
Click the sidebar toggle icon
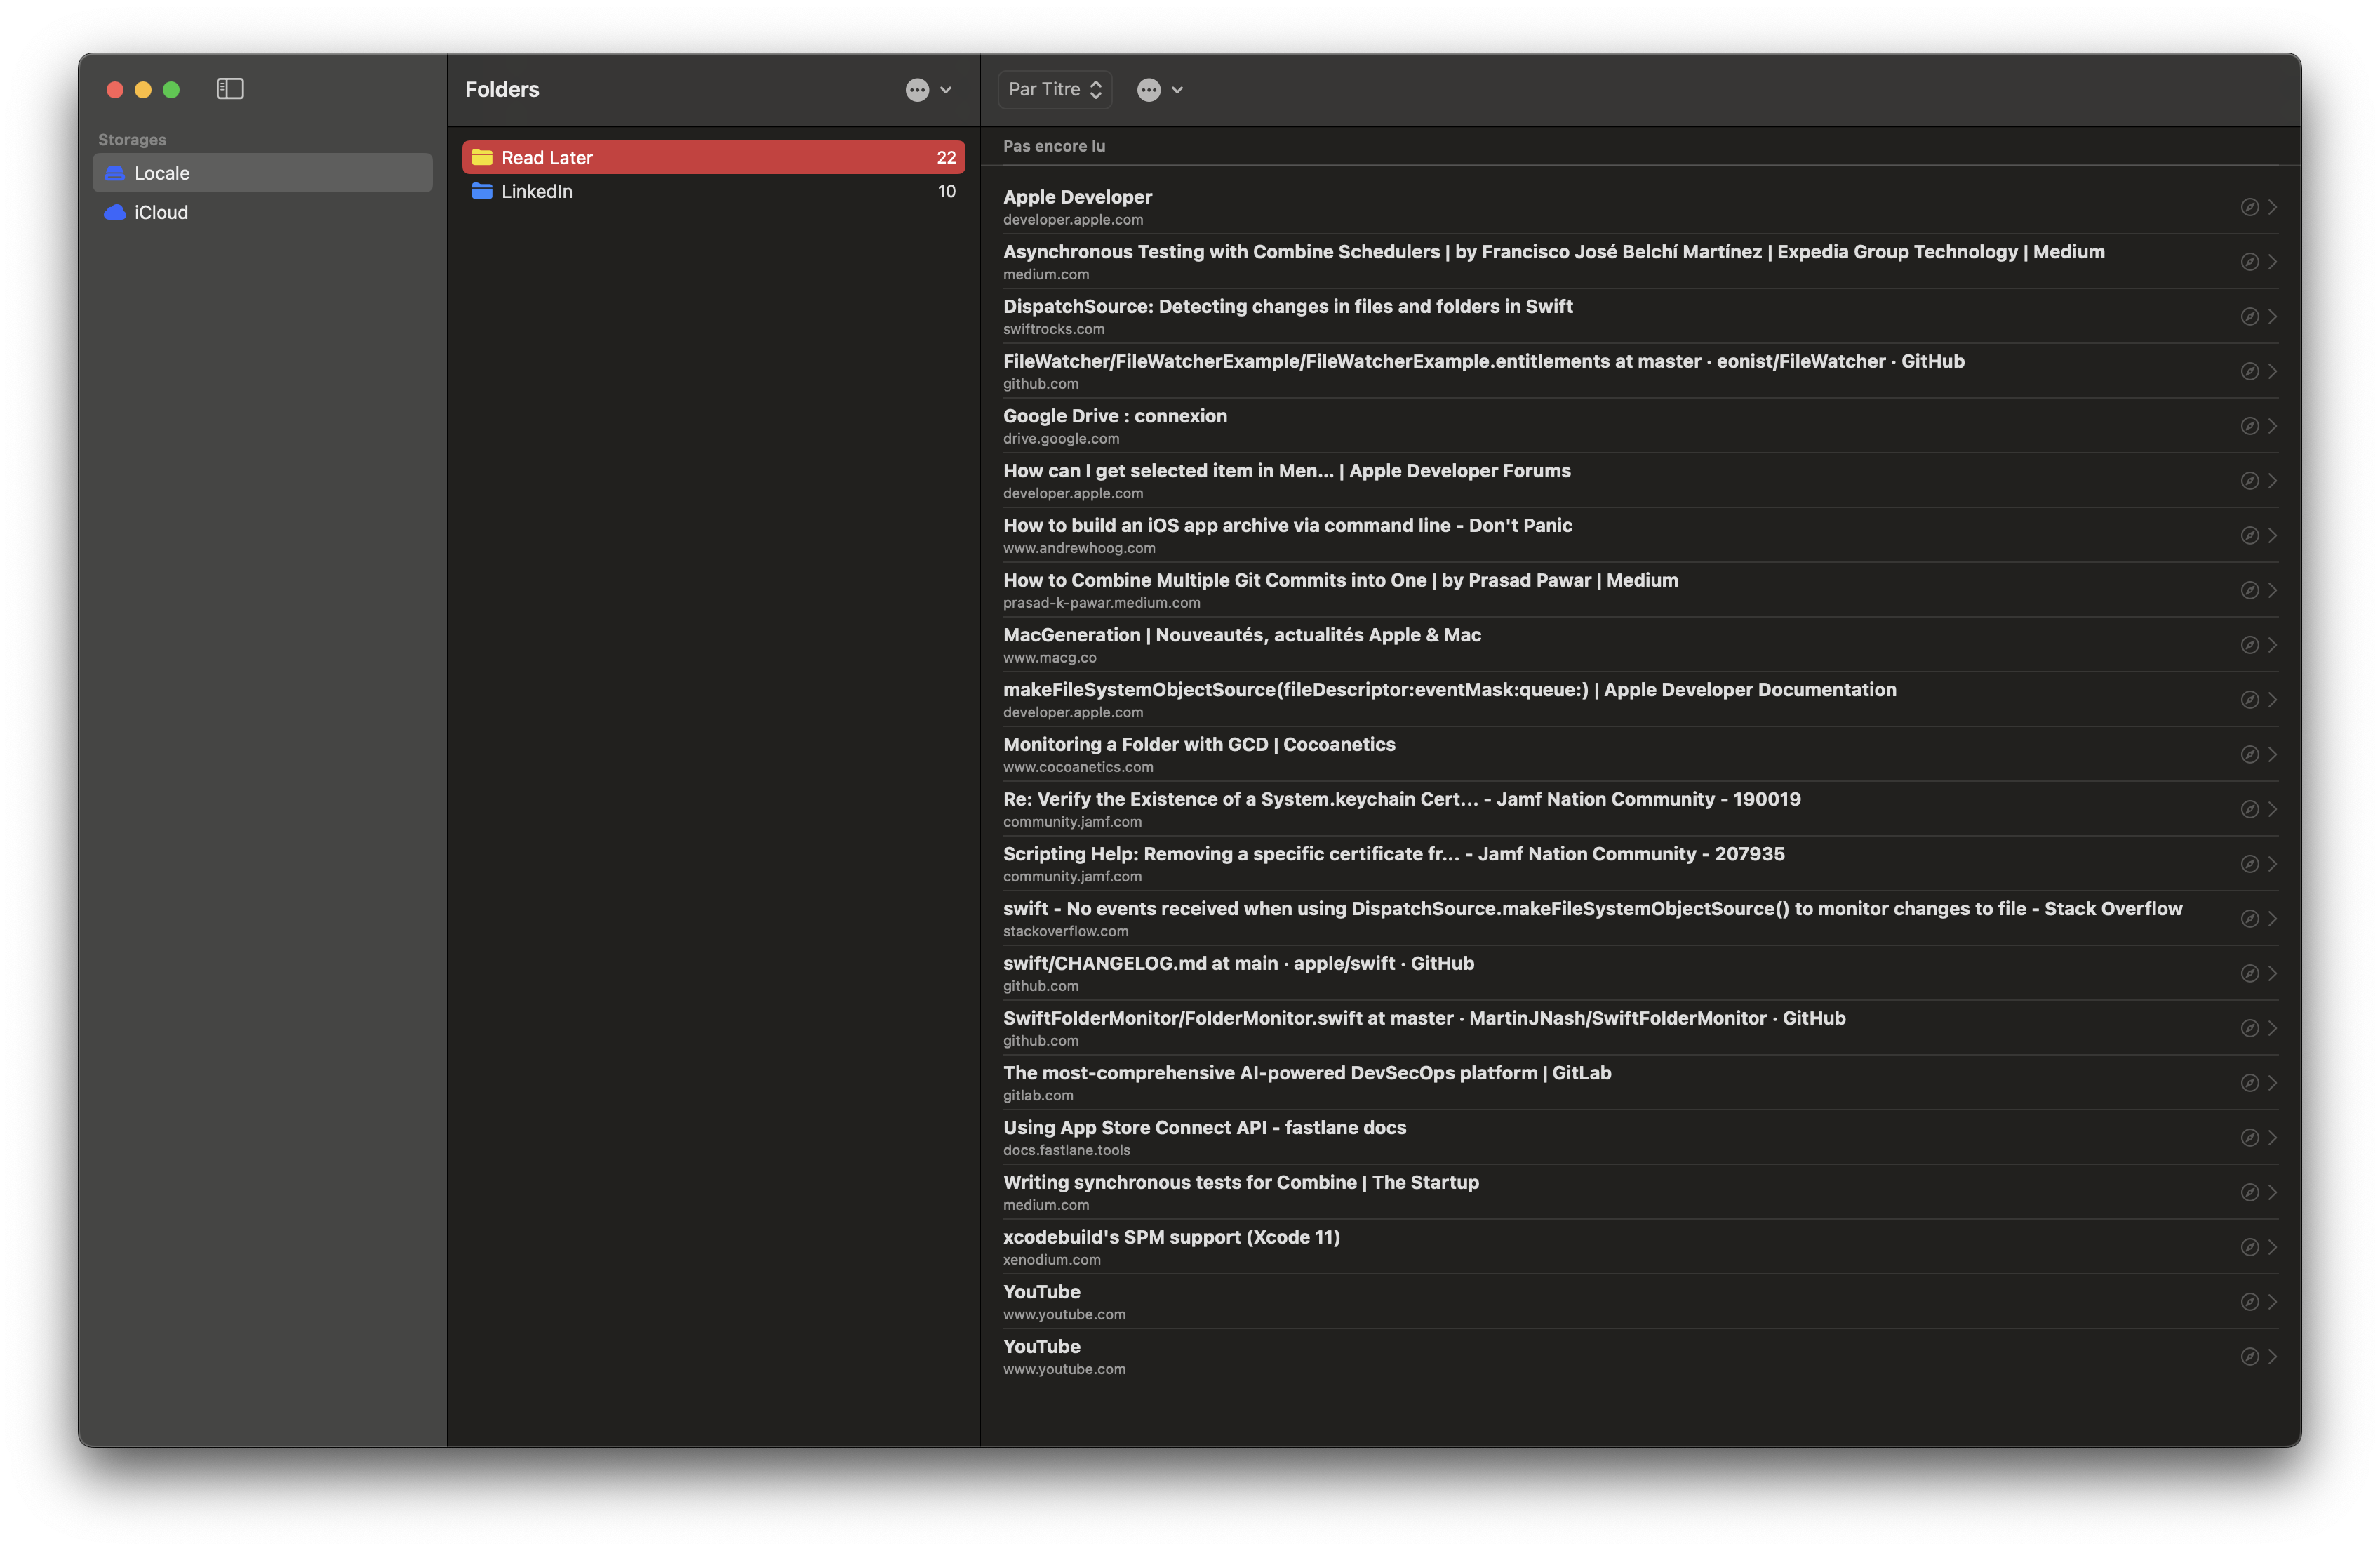[227, 87]
